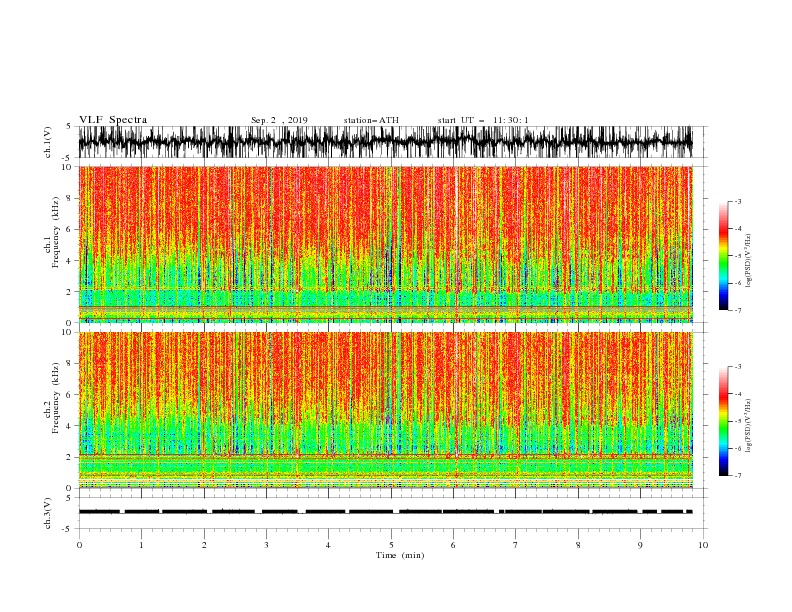Click the upper PSD color scale bar
This screenshot has width=792, height=612.
pos(723,256)
